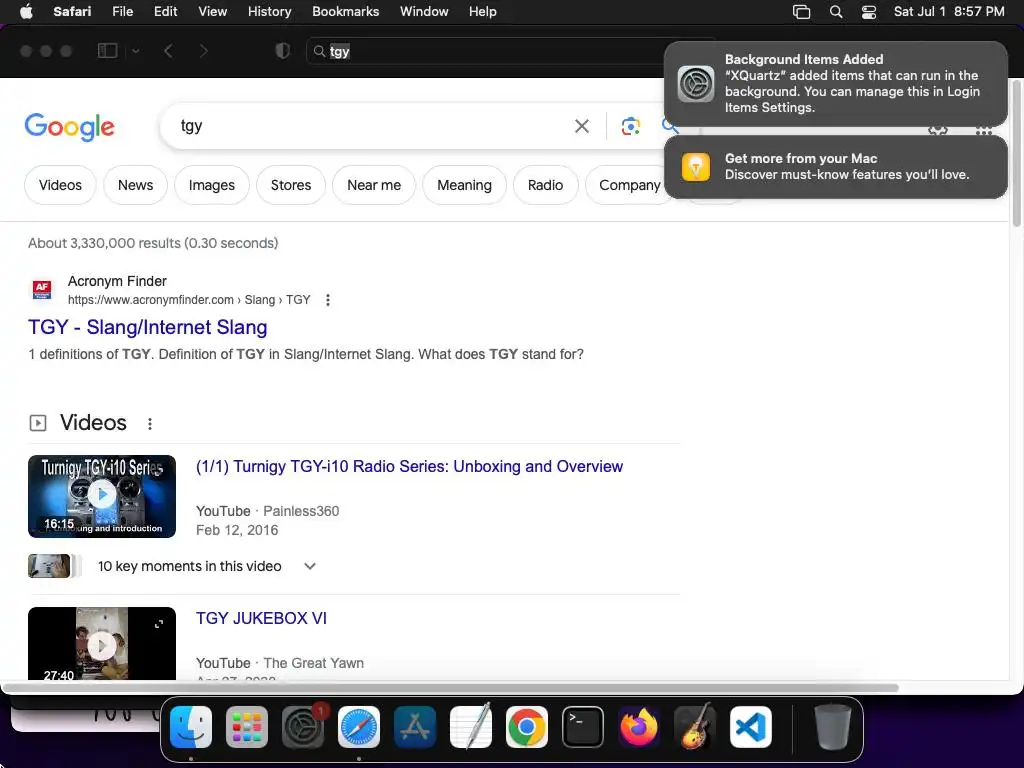Open Control Center in menu bar

coord(869,12)
